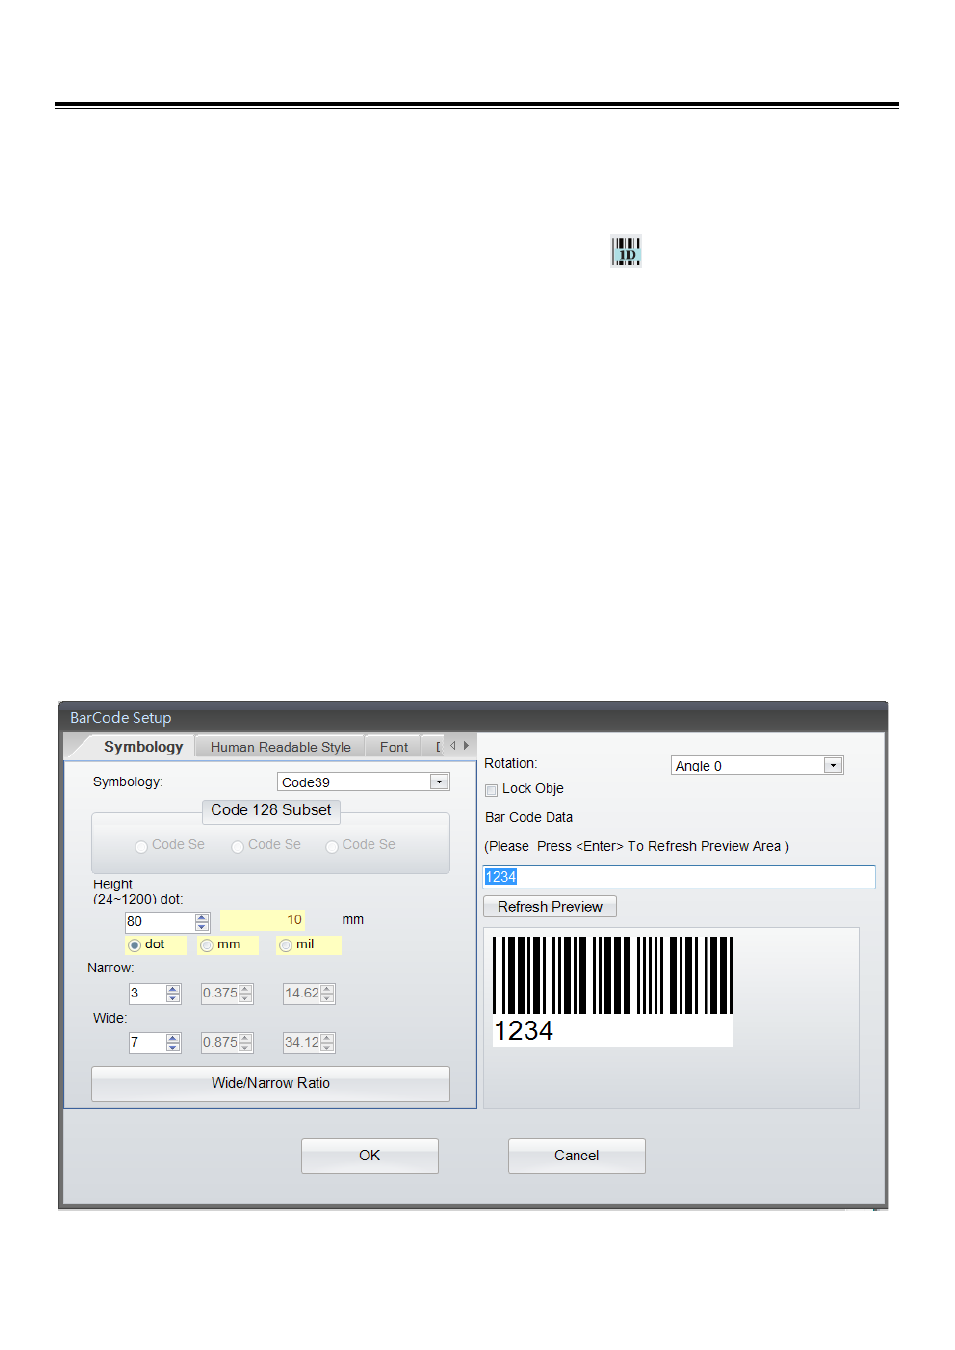Click the Wide 0.875 field

[x=220, y=1043]
